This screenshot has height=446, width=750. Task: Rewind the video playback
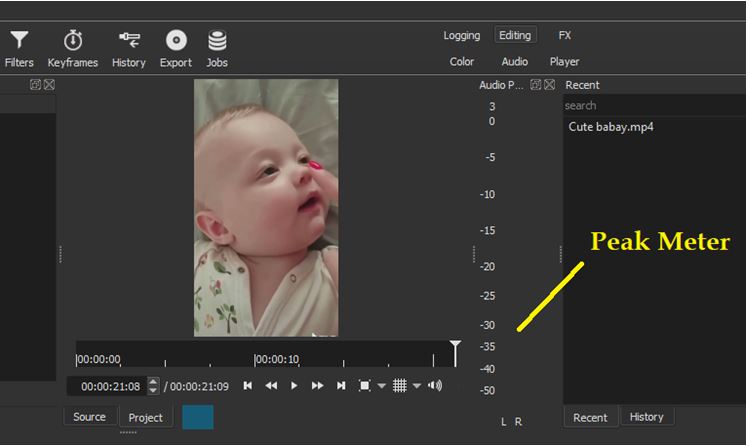click(x=271, y=386)
